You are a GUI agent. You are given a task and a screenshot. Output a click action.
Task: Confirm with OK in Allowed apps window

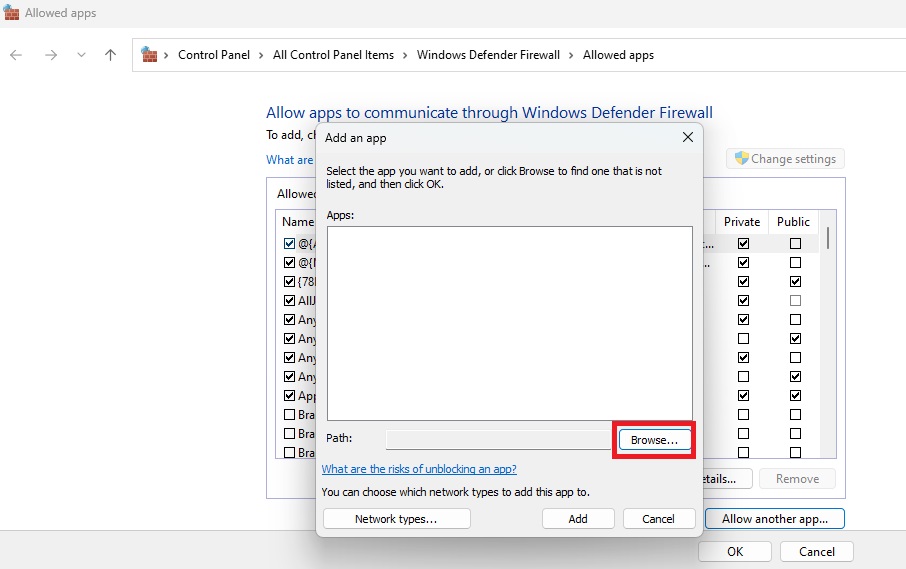(735, 552)
